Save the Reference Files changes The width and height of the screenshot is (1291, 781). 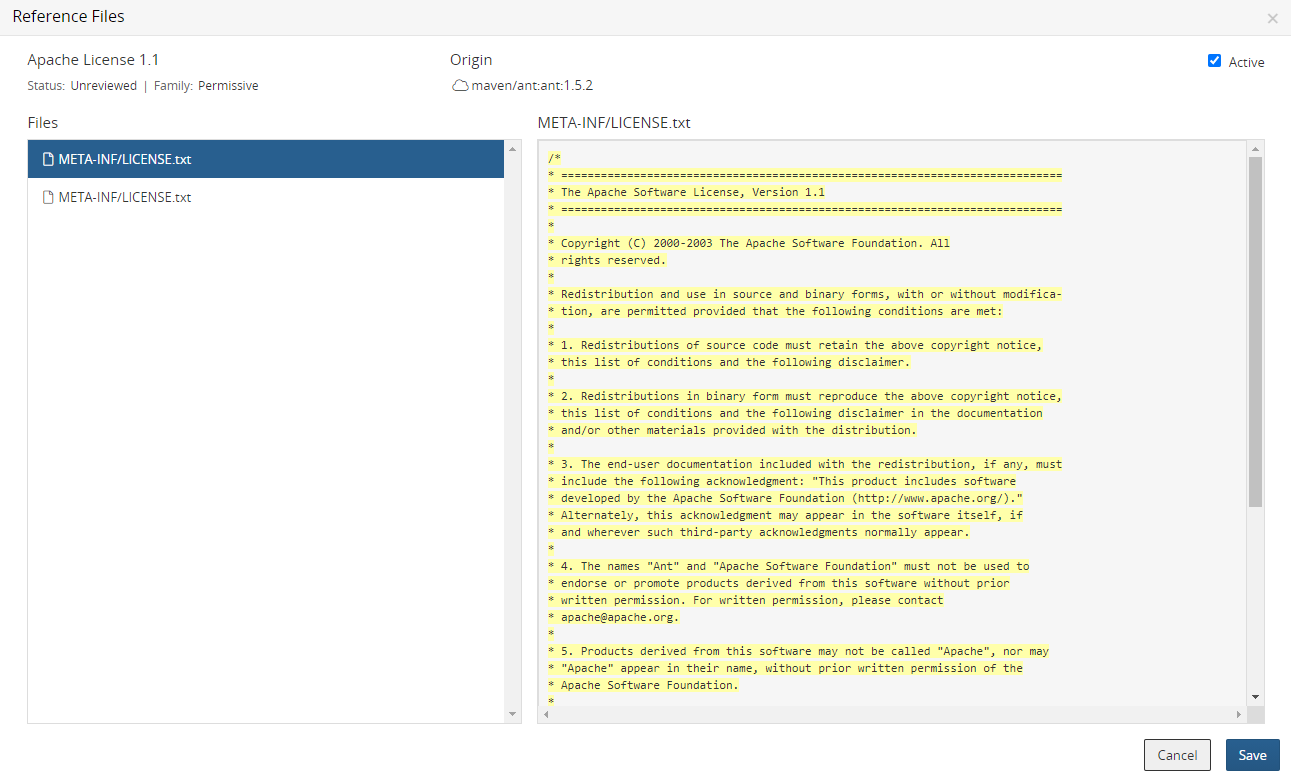[1252, 755]
